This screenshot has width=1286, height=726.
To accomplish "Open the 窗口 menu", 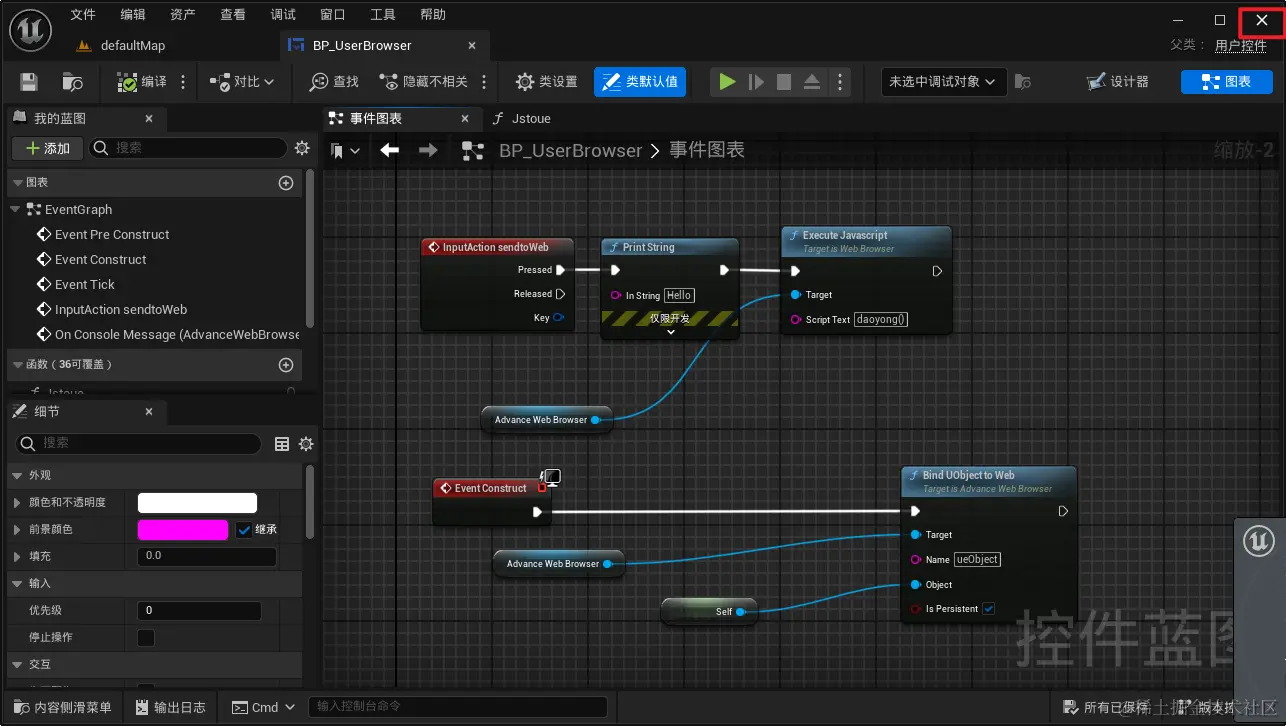I will point(332,14).
